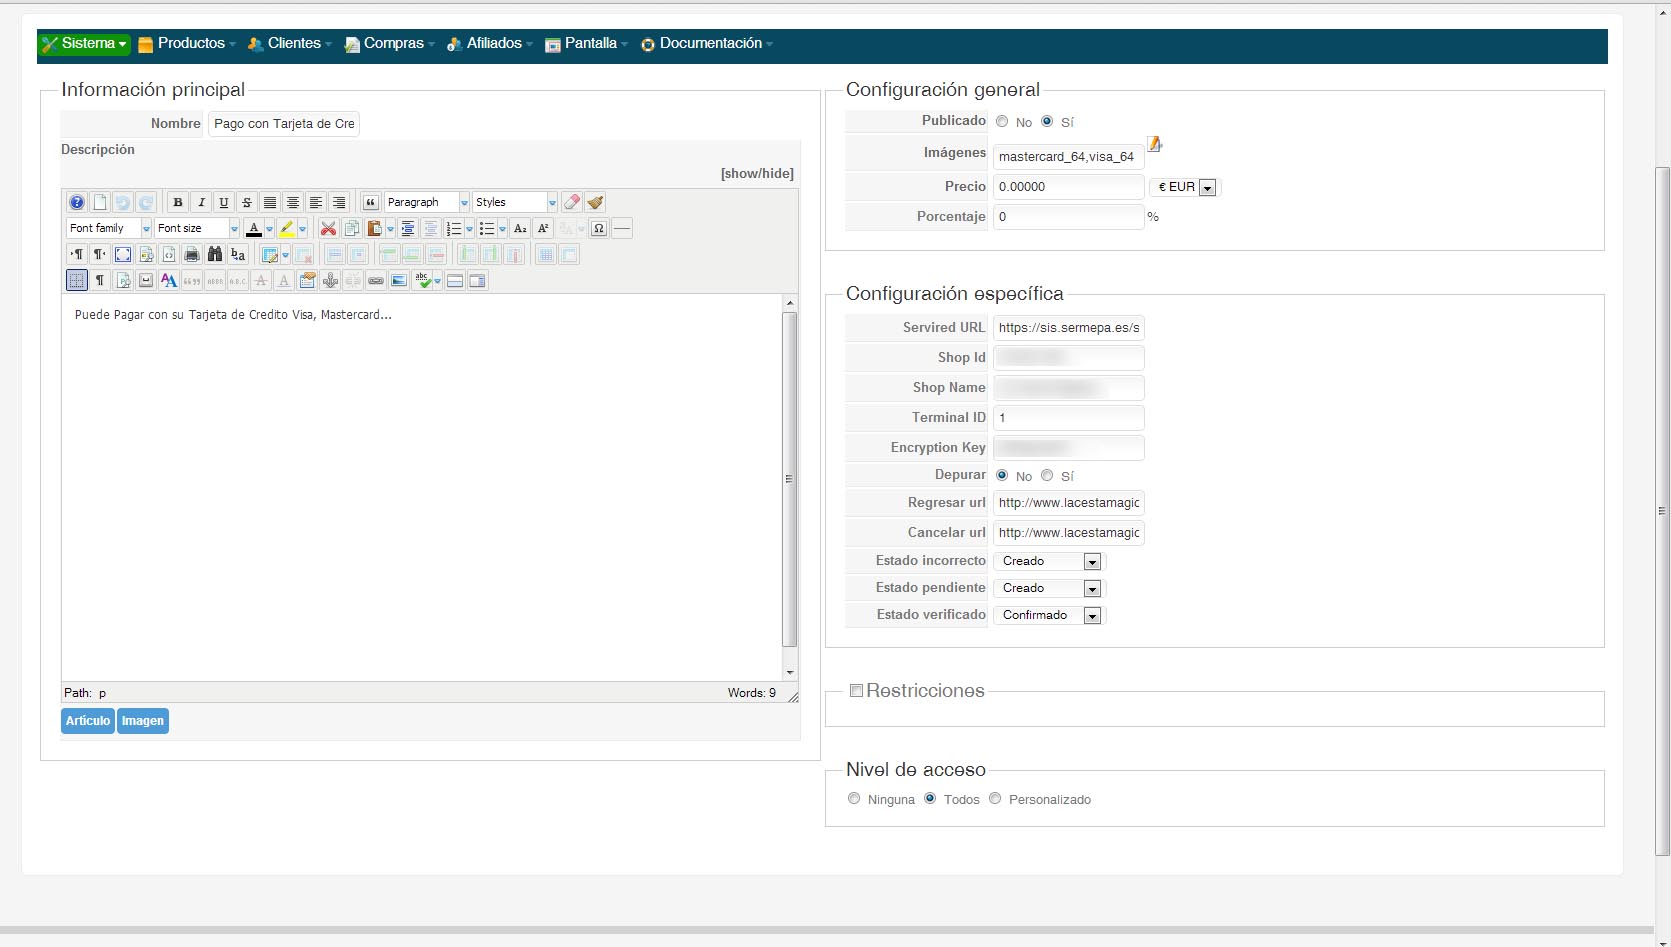Open the EUR currency dropdown
This screenshot has height=947, width=1671.
[1207, 188]
